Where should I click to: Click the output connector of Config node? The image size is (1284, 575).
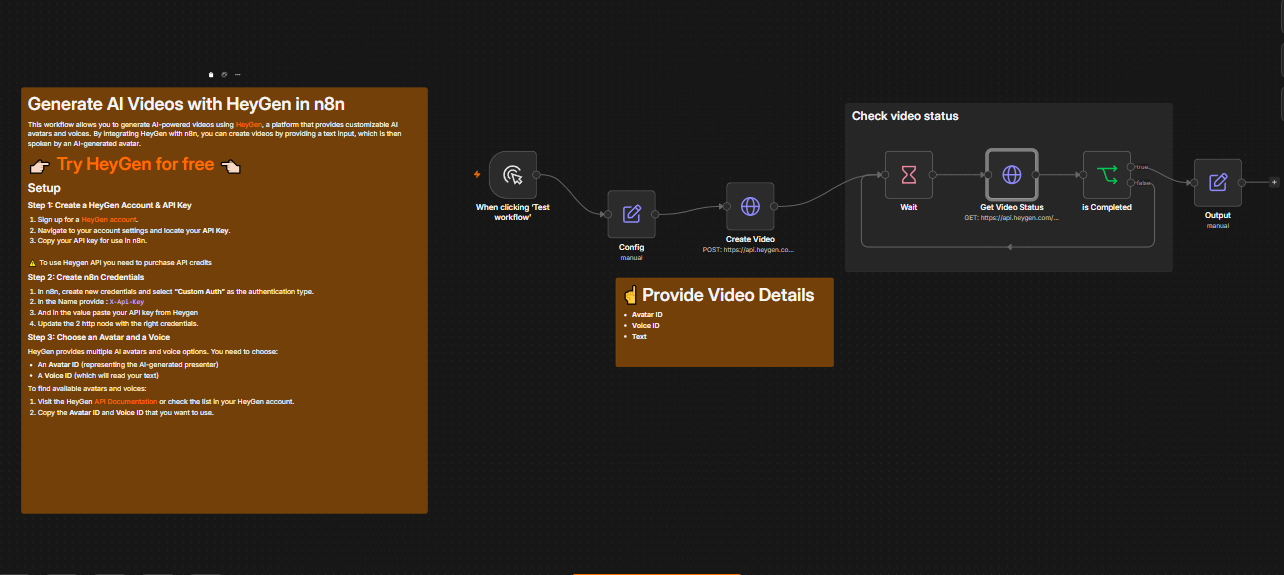point(655,214)
